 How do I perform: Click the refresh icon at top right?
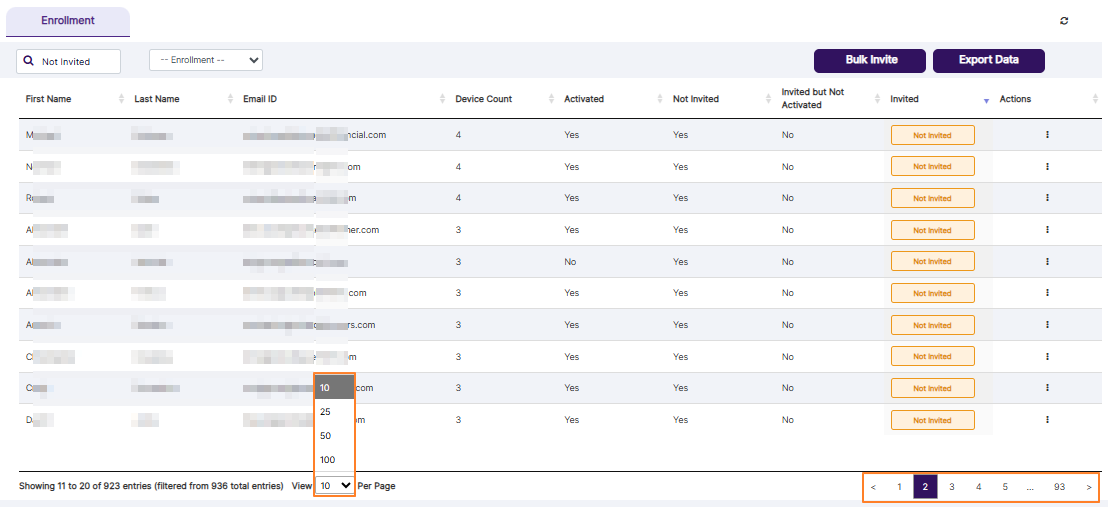click(x=1064, y=21)
